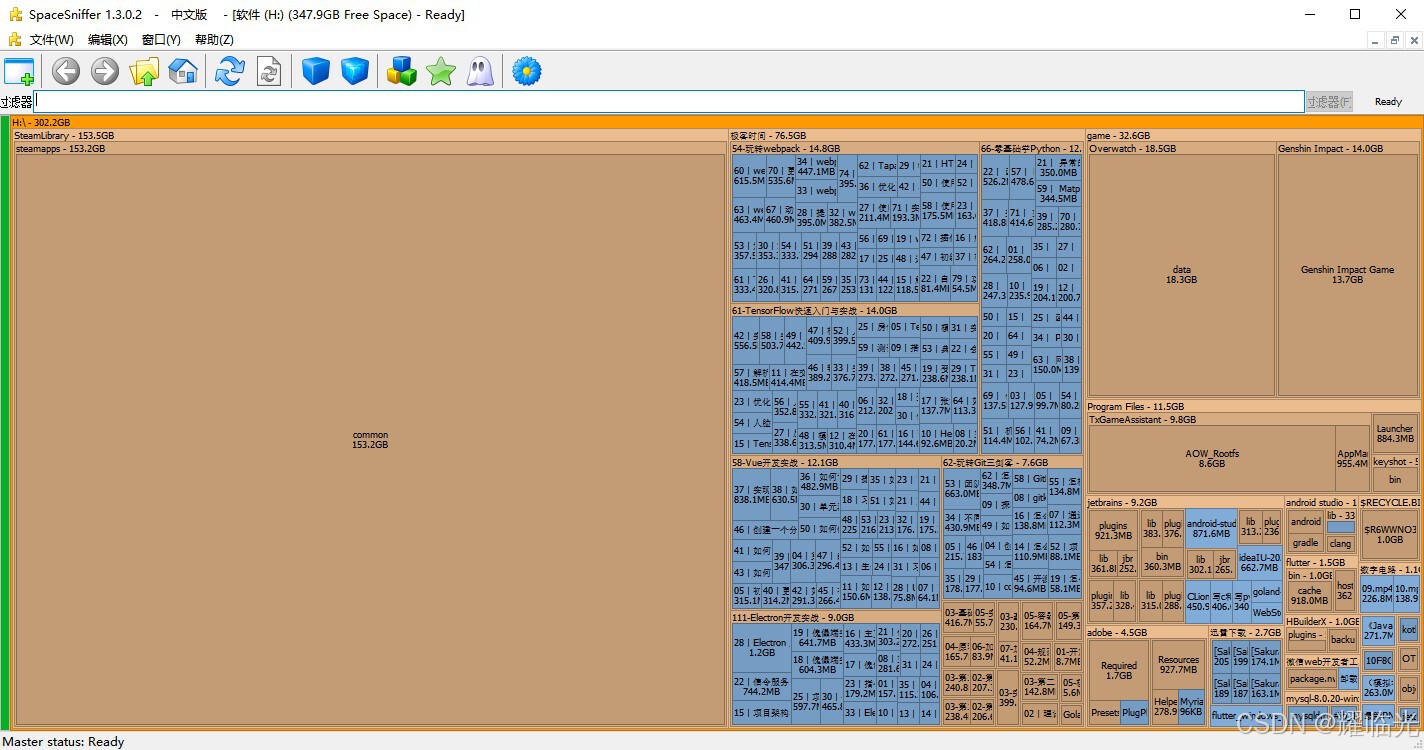
Task: Click the gray page rescan icon
Action: pos(269,71)
